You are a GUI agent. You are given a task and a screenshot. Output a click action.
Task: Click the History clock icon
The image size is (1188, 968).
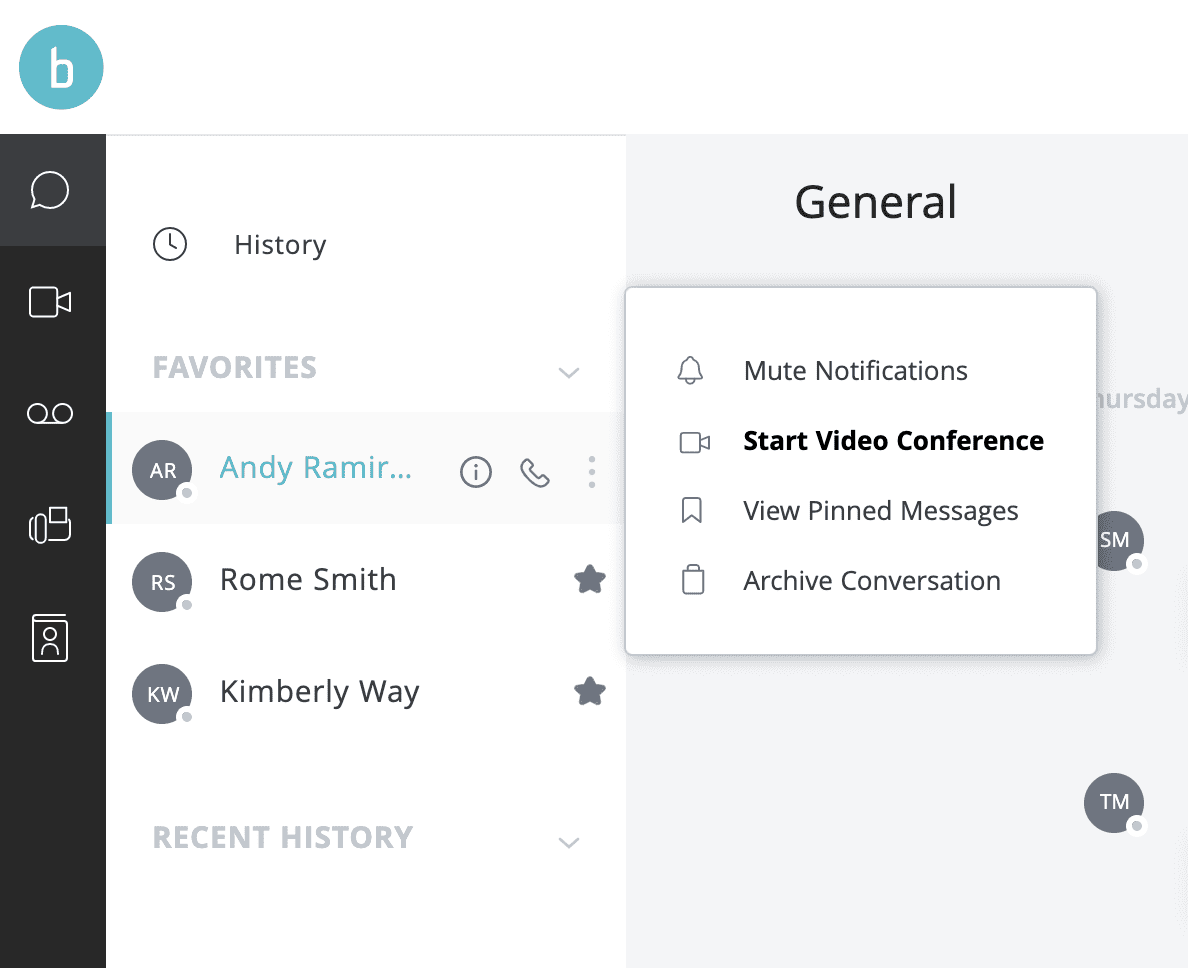tap(170, 244)
